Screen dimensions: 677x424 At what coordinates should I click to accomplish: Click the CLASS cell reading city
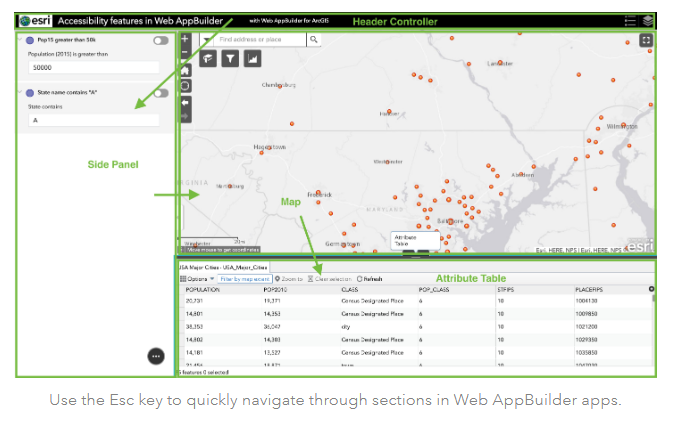coord(345,327)
